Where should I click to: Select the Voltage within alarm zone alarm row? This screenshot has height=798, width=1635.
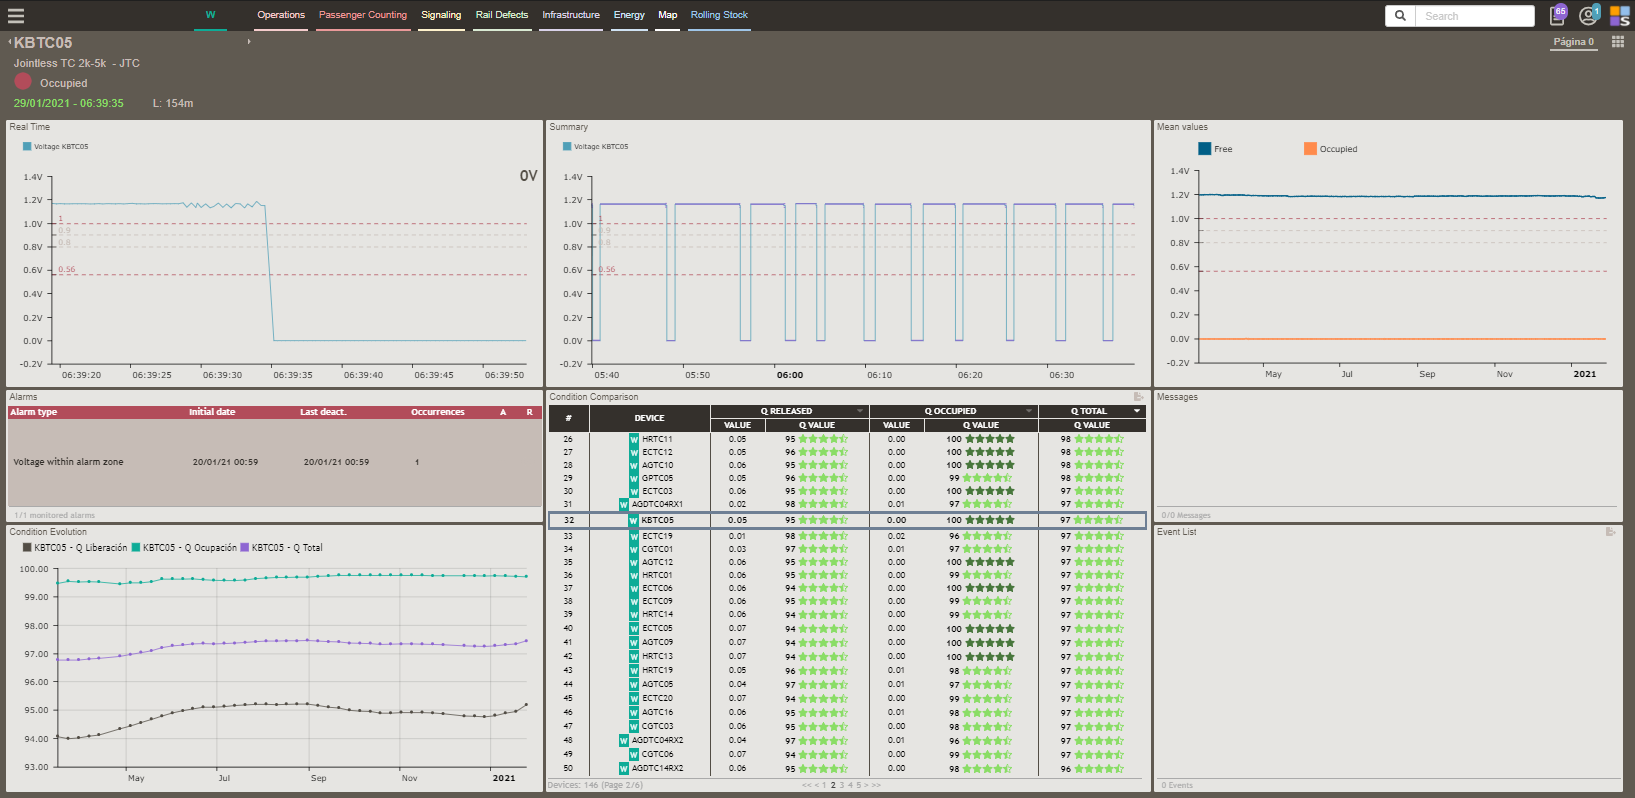274,462
